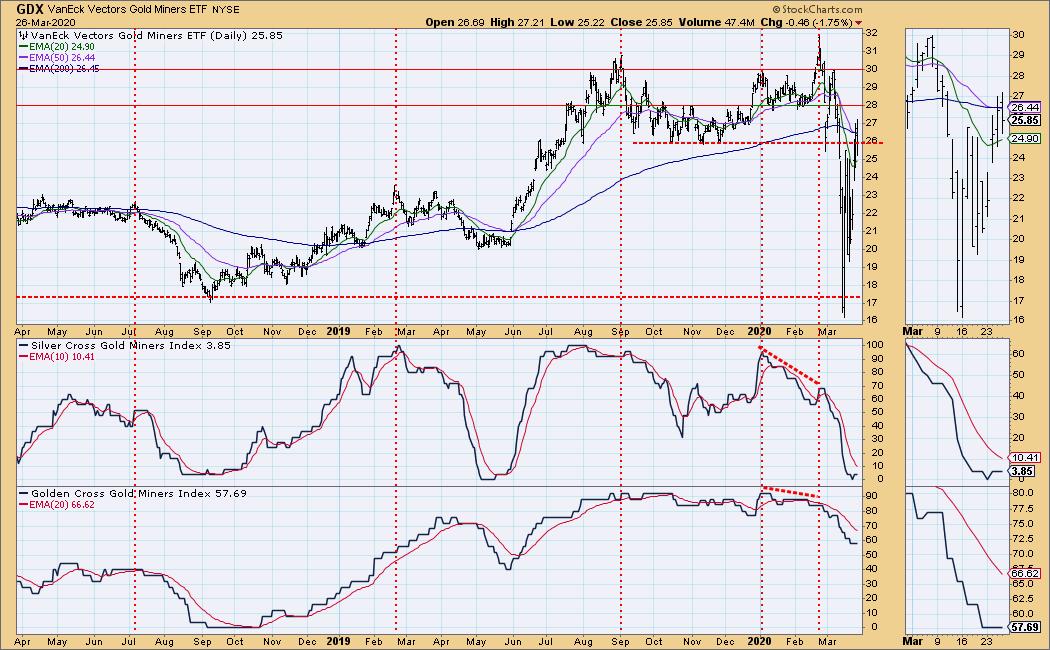The height and width of the screenshot is (650, 1050).
Task: Click the 'Golden Cross Gold Miners Index 57.69' label
Action: tap(139, 493)
